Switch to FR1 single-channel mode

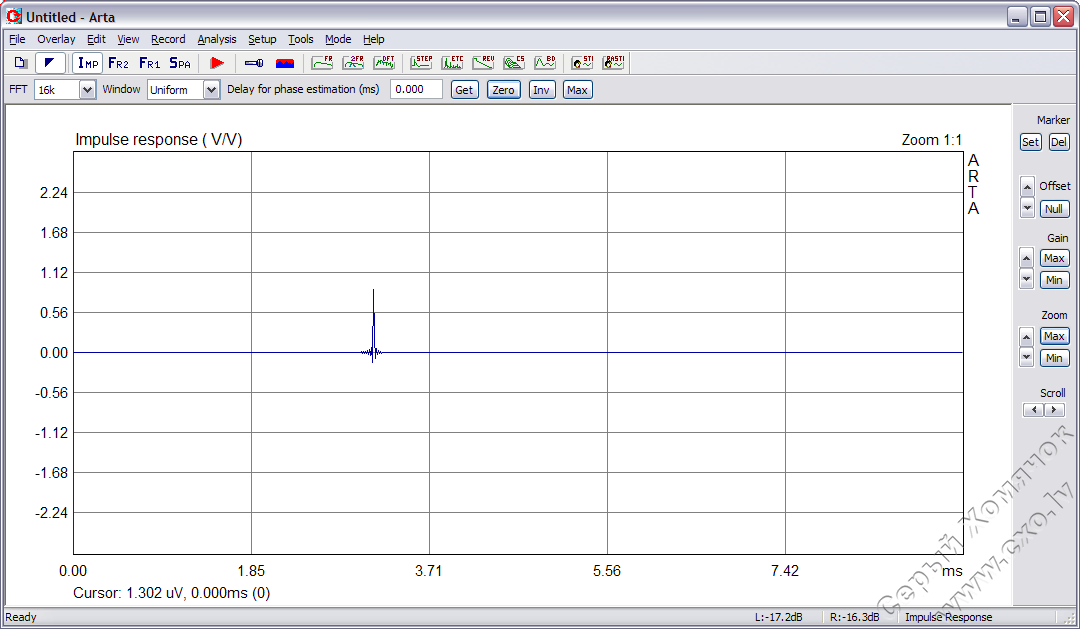(149, 63)
